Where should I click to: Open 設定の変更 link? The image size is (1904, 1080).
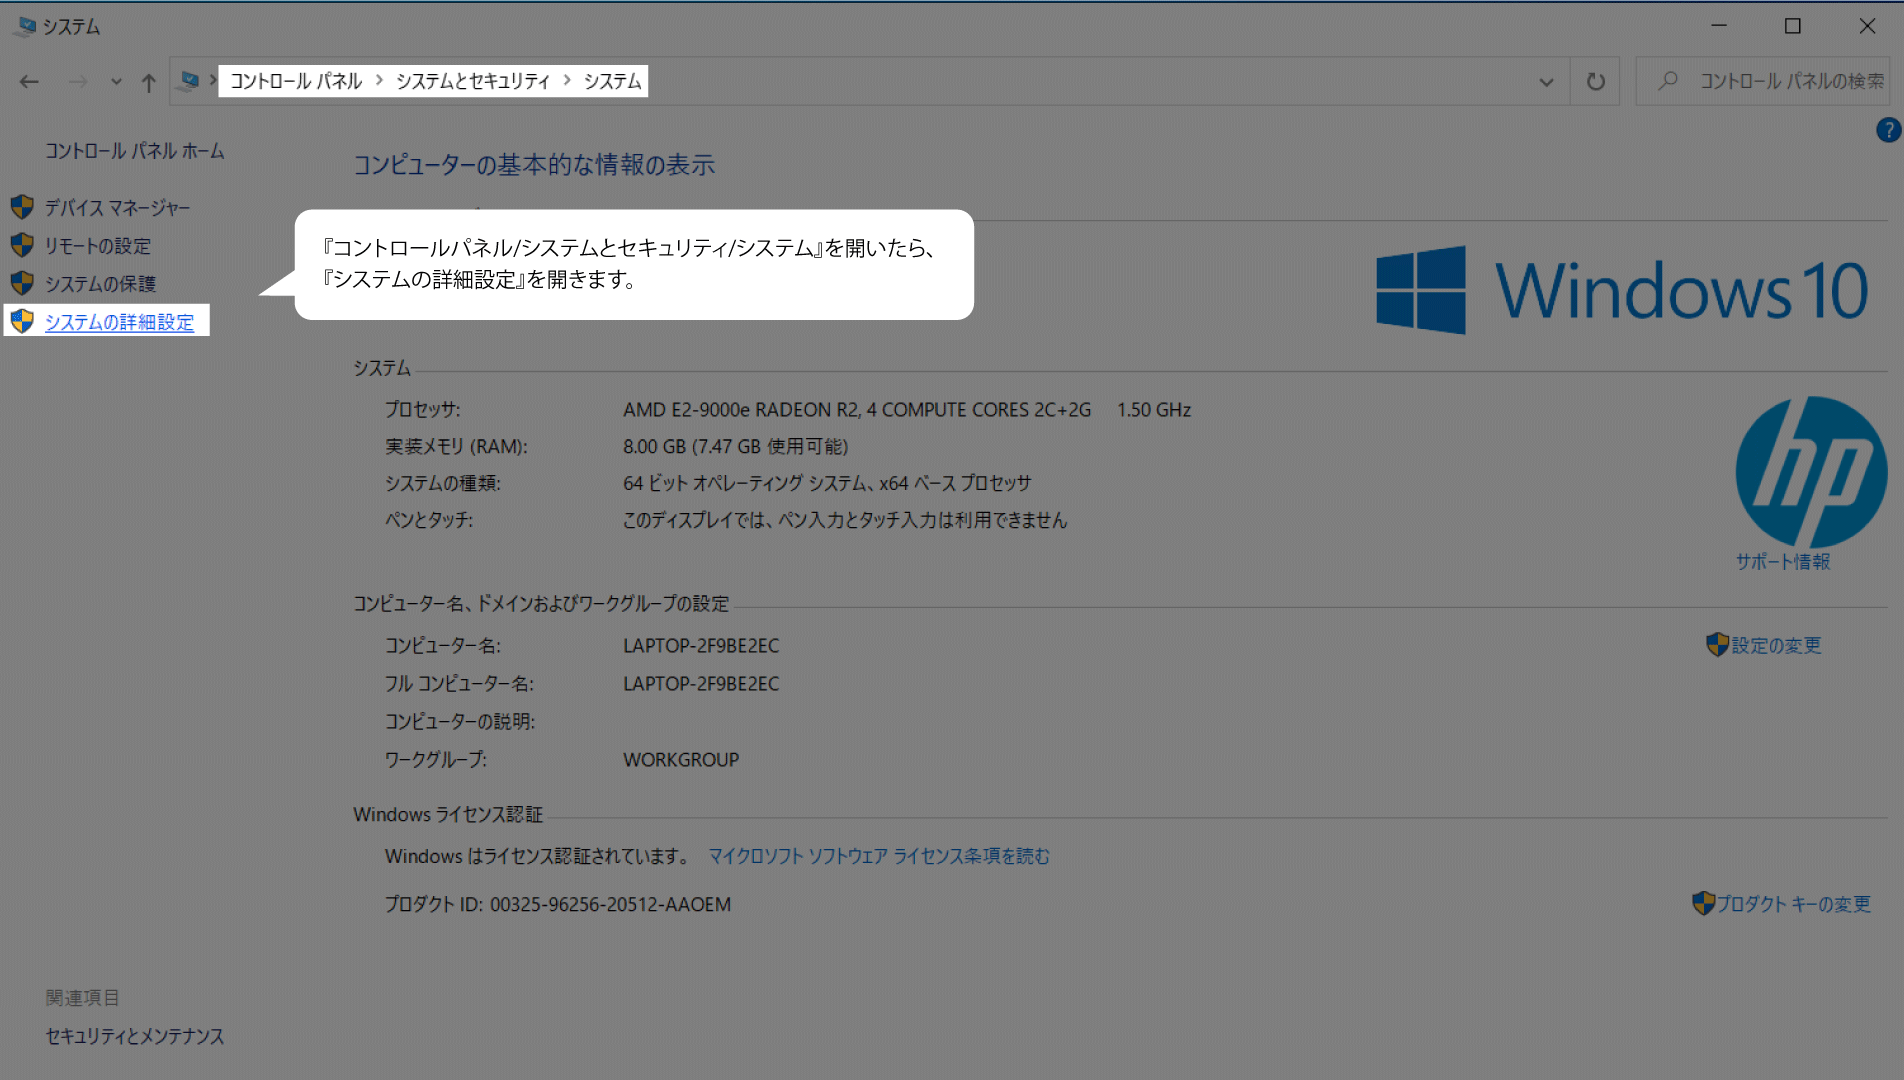coord(1776,646)
